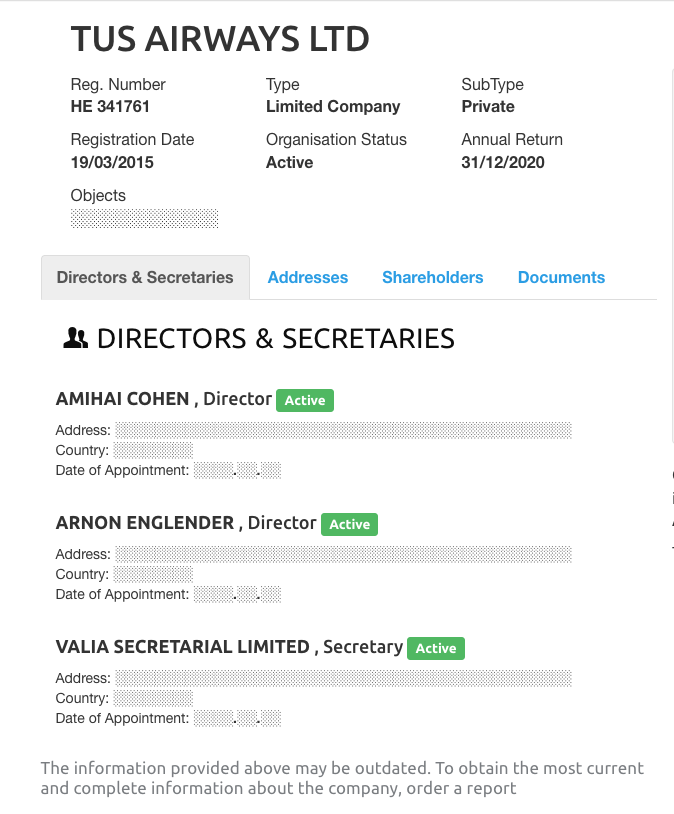Click the Active badge next to Arnon Englender
674x814 pixels.
(x=350, y=524)
